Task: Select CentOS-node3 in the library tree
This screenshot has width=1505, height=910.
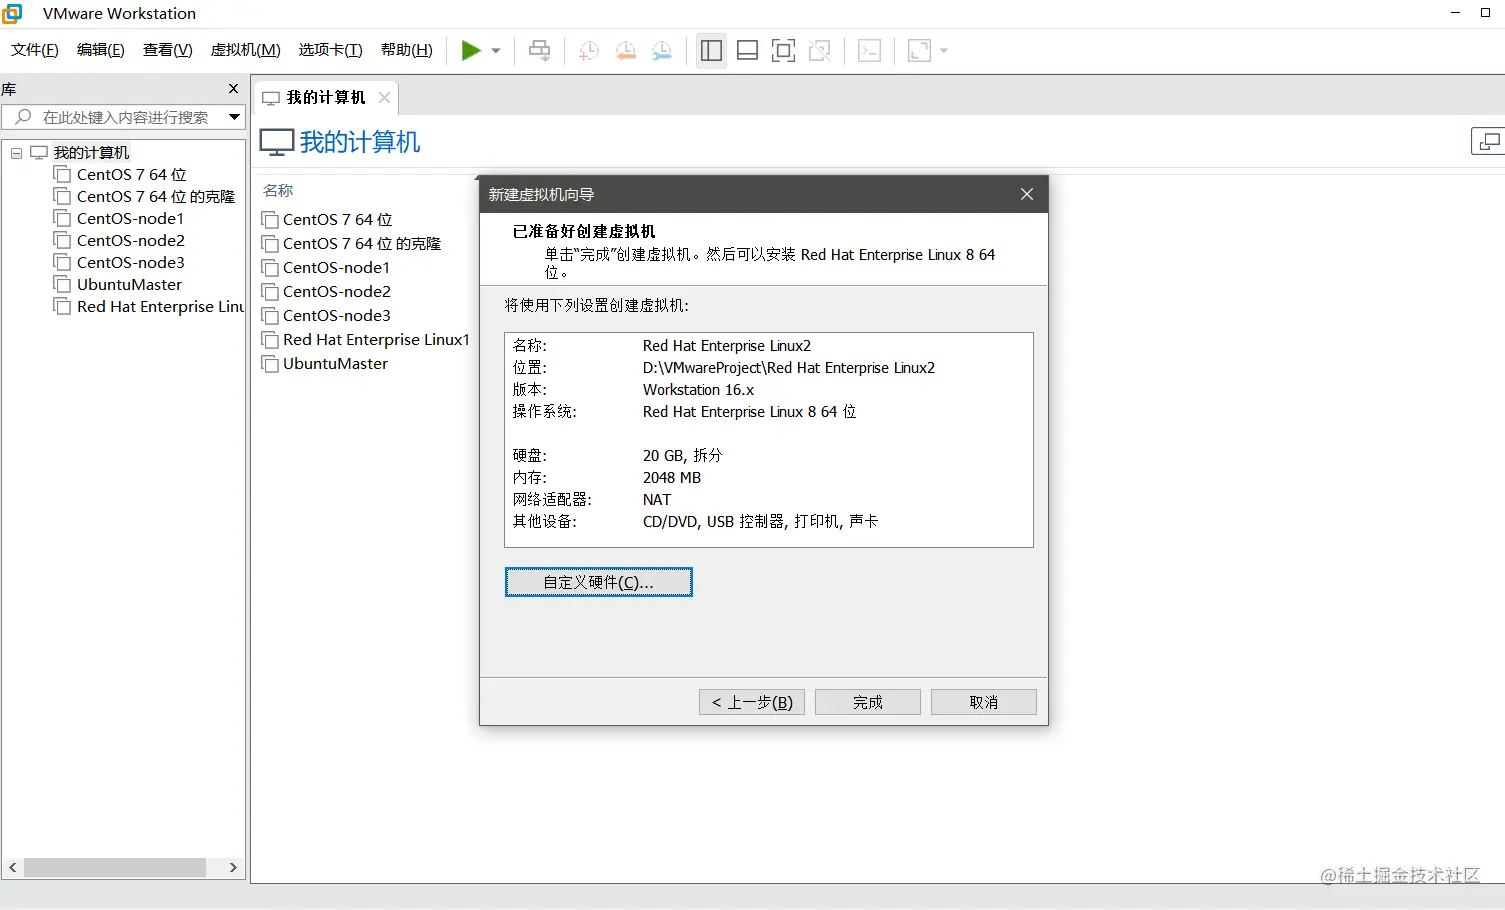Action: coord(131,262)
